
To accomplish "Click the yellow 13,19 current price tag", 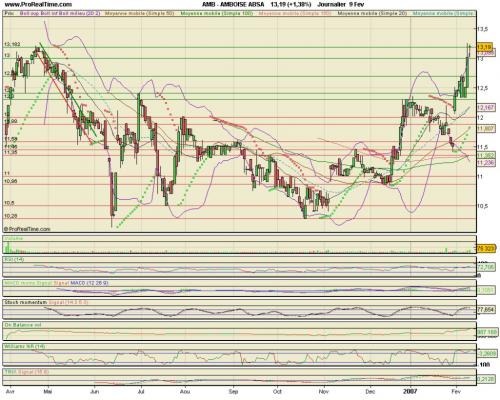I will [484, 47].
